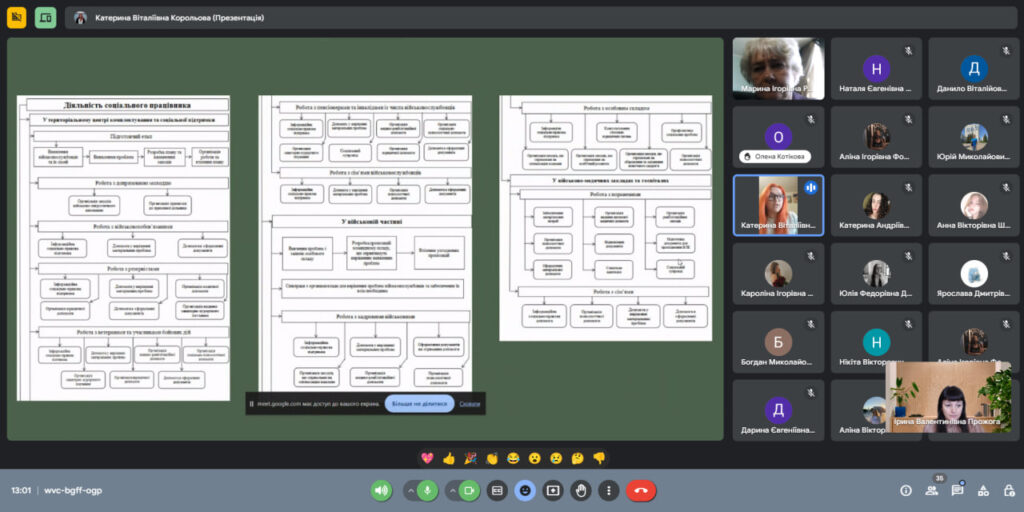Viewport: 1024px width, 512px height.
Task: Expand microphone audio settings arrow
Action: (409, 491)
